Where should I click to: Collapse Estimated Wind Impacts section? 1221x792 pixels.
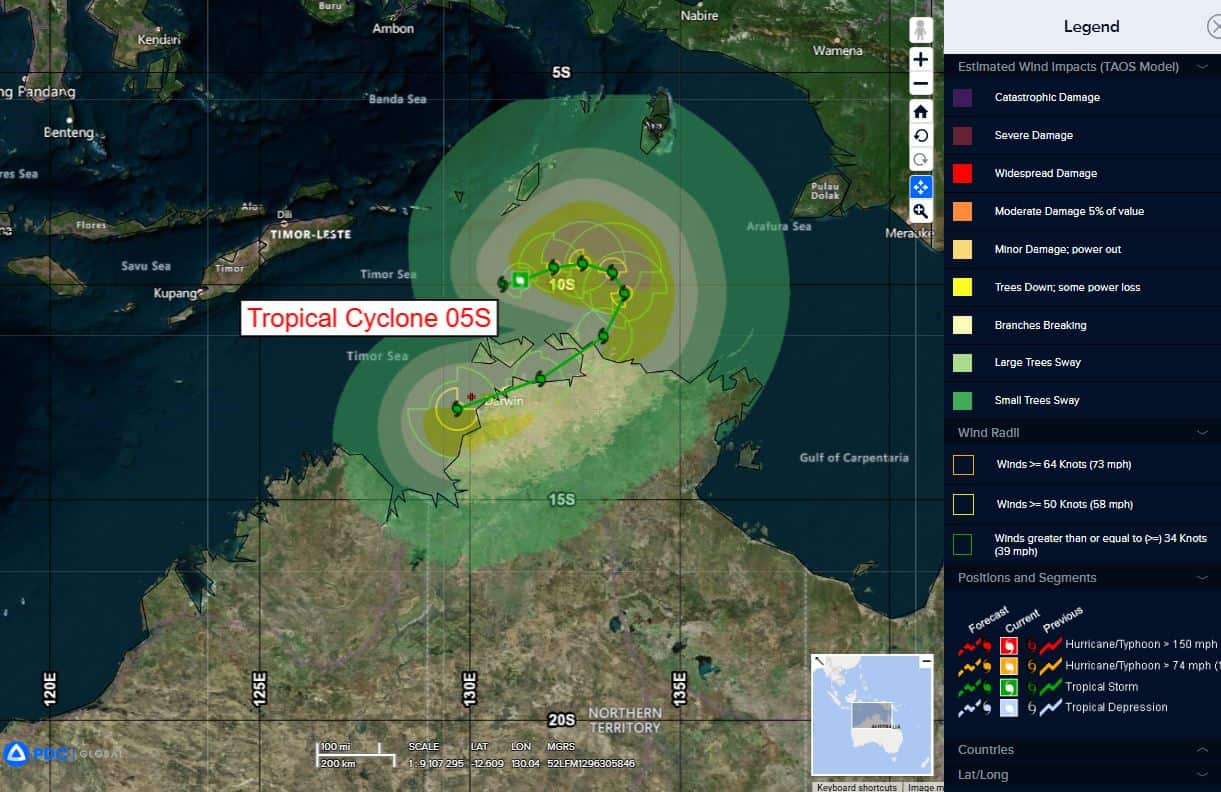[x=1201, y=67]
